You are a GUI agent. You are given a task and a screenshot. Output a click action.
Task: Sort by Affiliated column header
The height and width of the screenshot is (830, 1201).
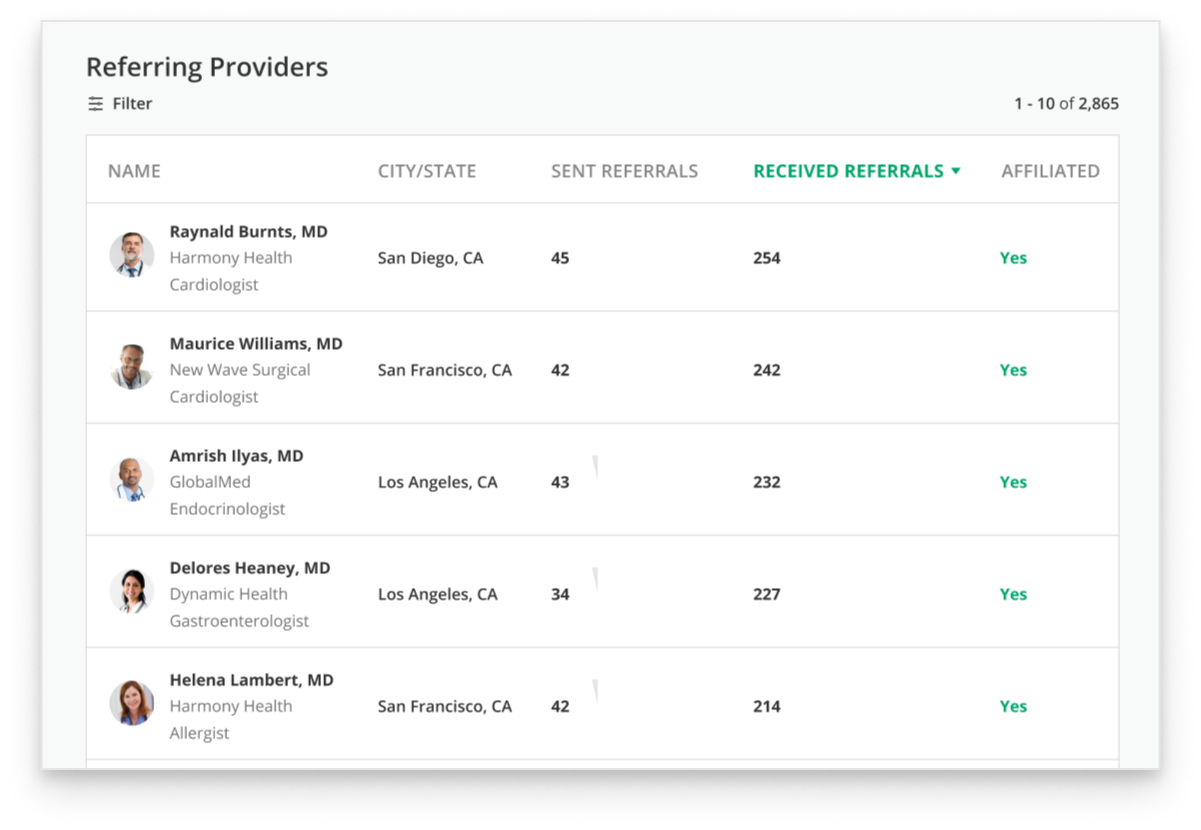pos(1050,171)
